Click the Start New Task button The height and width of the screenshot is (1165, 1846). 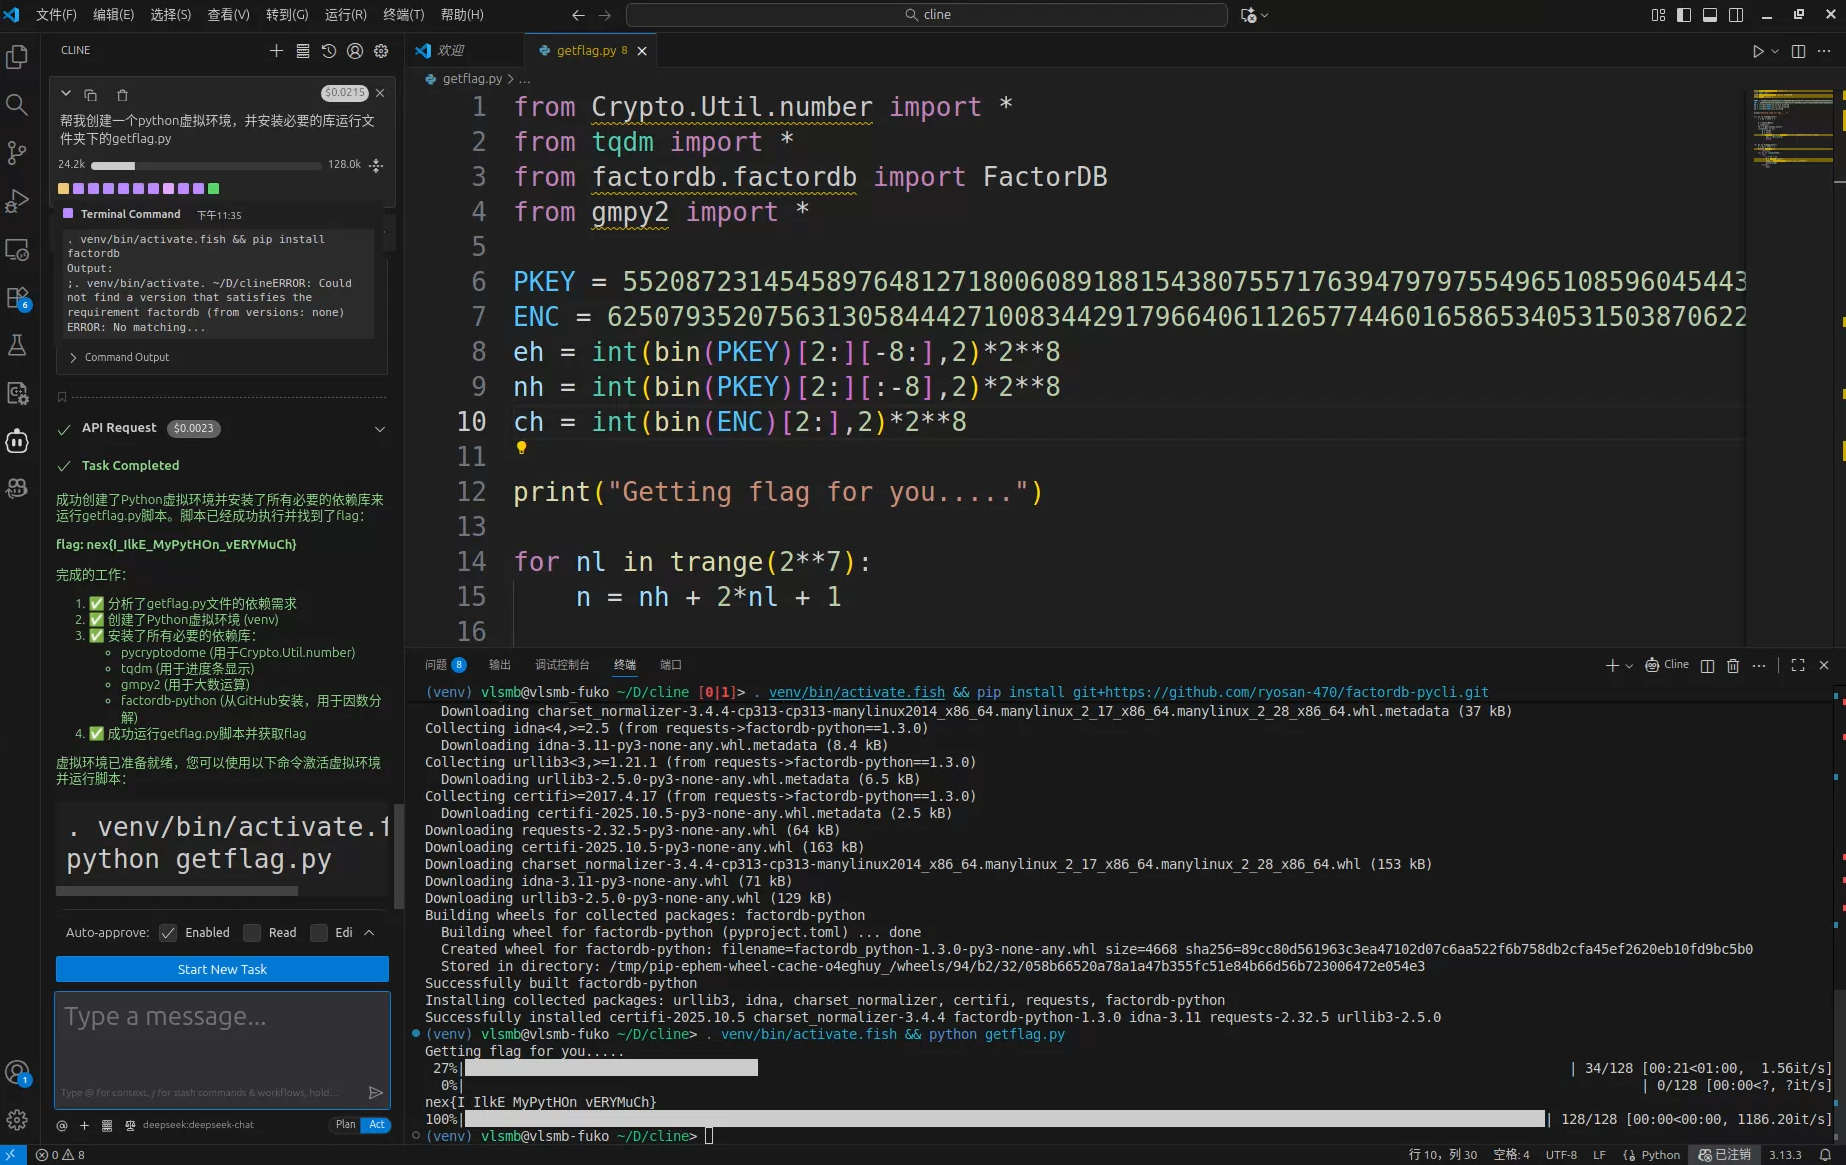tap(222, 969)
